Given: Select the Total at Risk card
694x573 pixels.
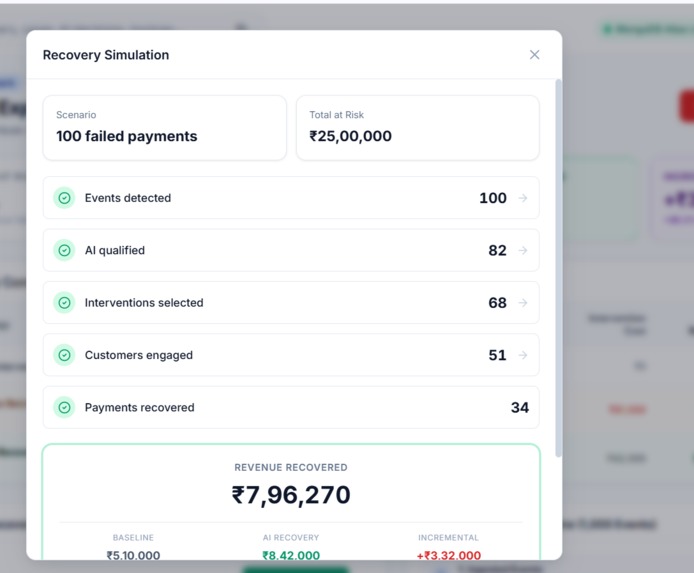Looking at the screenshot, I should (418, 128).
